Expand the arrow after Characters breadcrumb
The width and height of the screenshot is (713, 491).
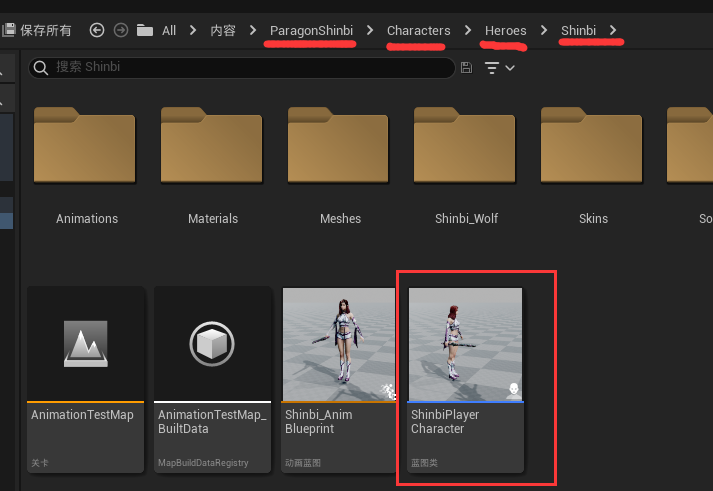pyautogui.click(x=468, y=30)
